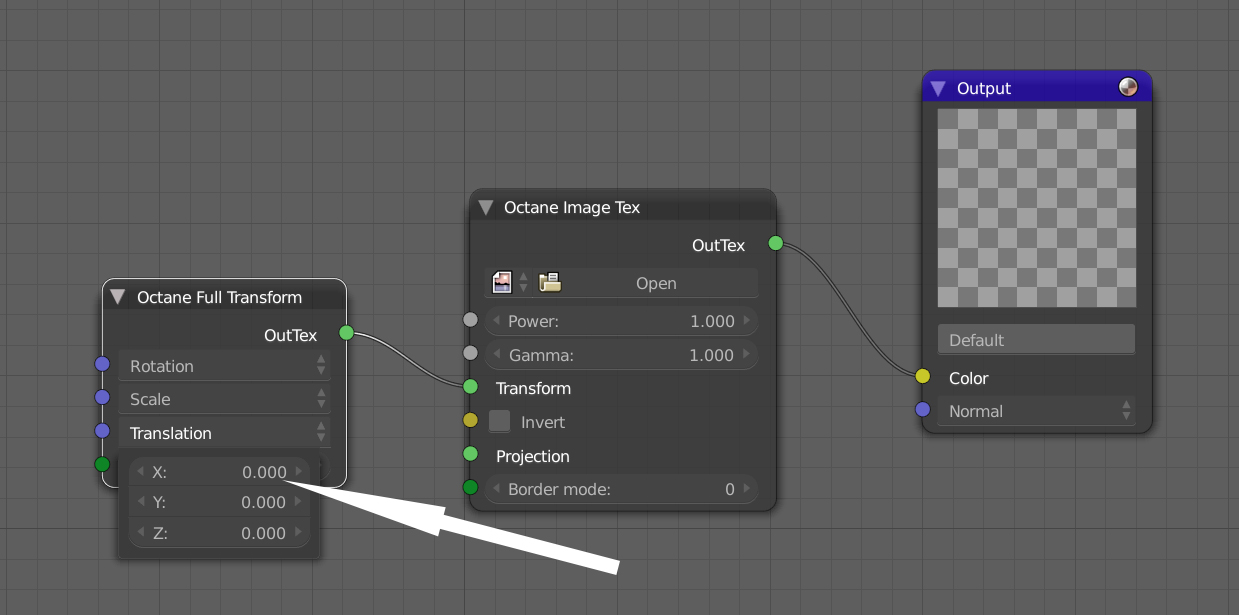1239x615 pixels.
Task: Collapse the Octane Full Transform node
Action: pyautogui.click(x=118, y=297)
